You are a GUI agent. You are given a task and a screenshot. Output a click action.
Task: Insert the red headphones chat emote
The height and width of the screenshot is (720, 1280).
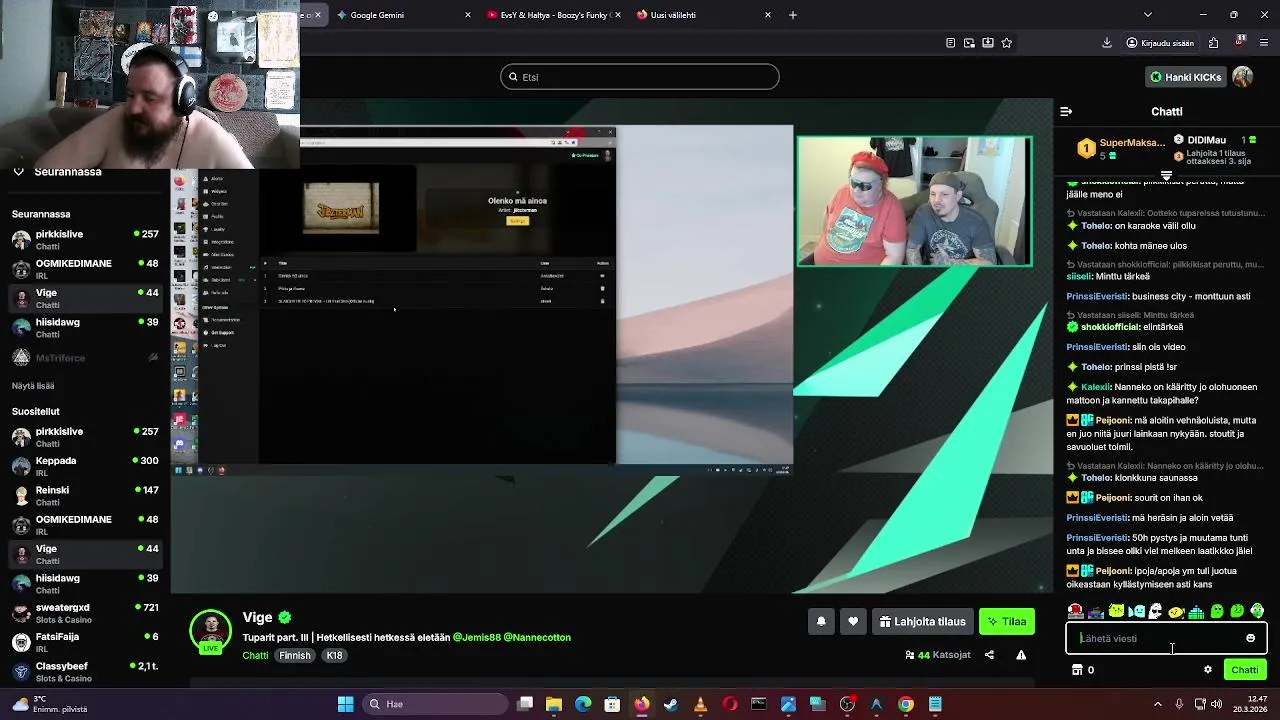(x=1075, y=611)
